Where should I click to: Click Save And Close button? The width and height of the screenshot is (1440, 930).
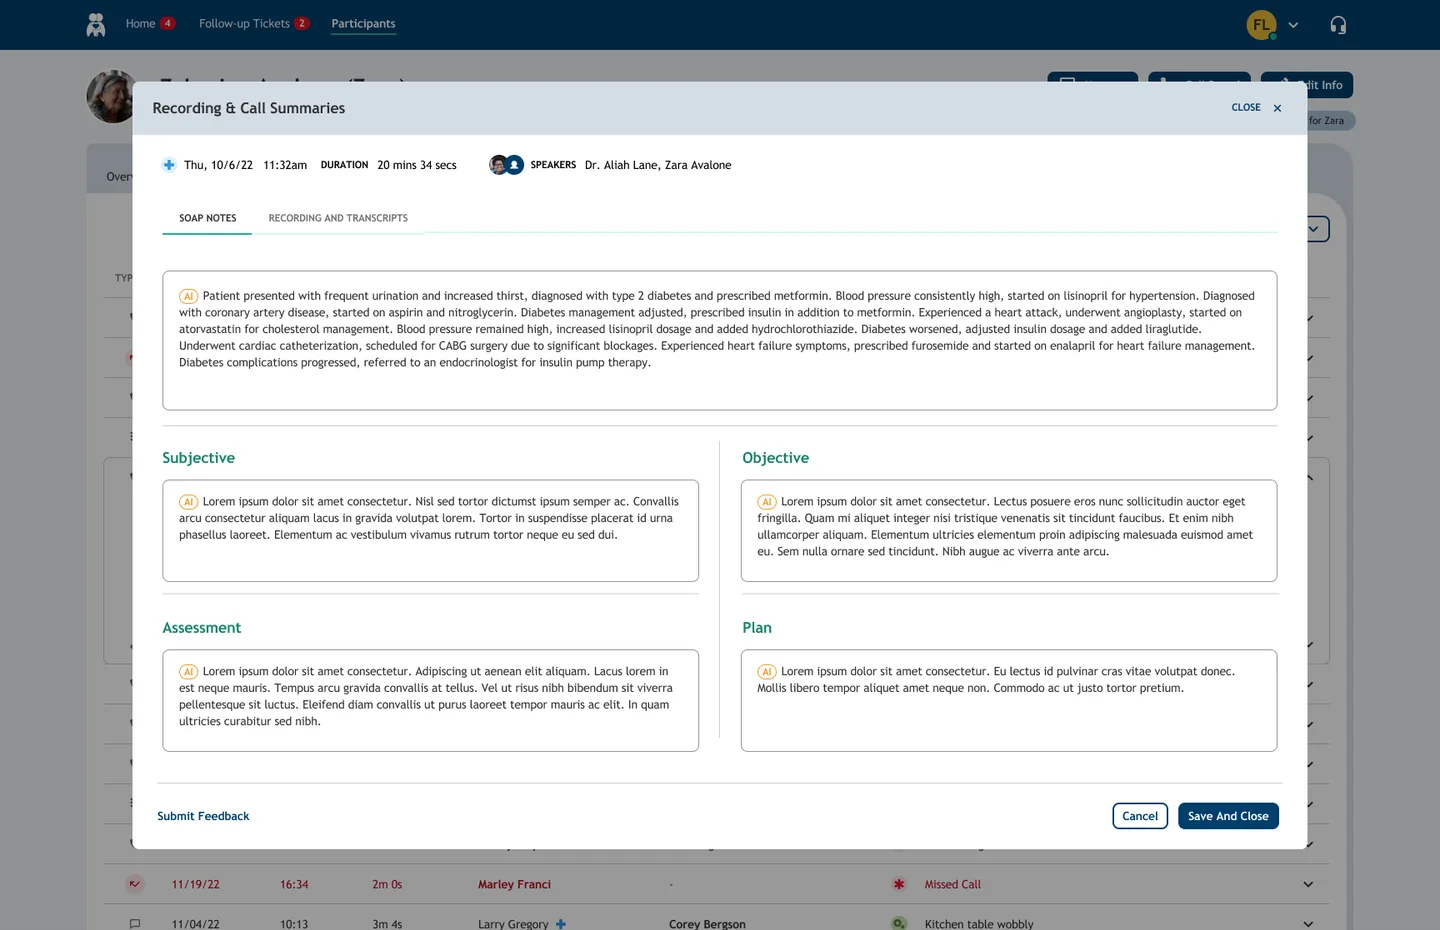point(1228,816)
